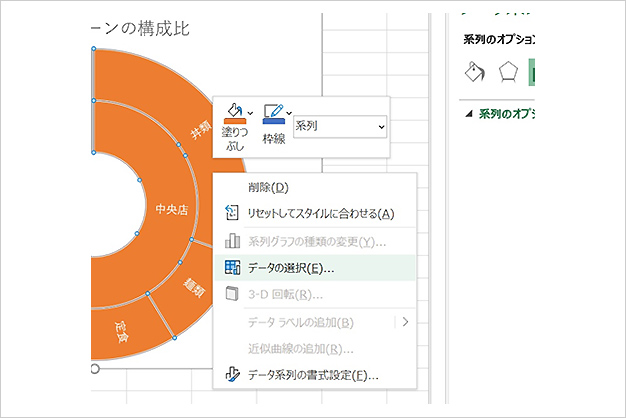Select データの選択(E)... menu entry

(x=290, y=268)
